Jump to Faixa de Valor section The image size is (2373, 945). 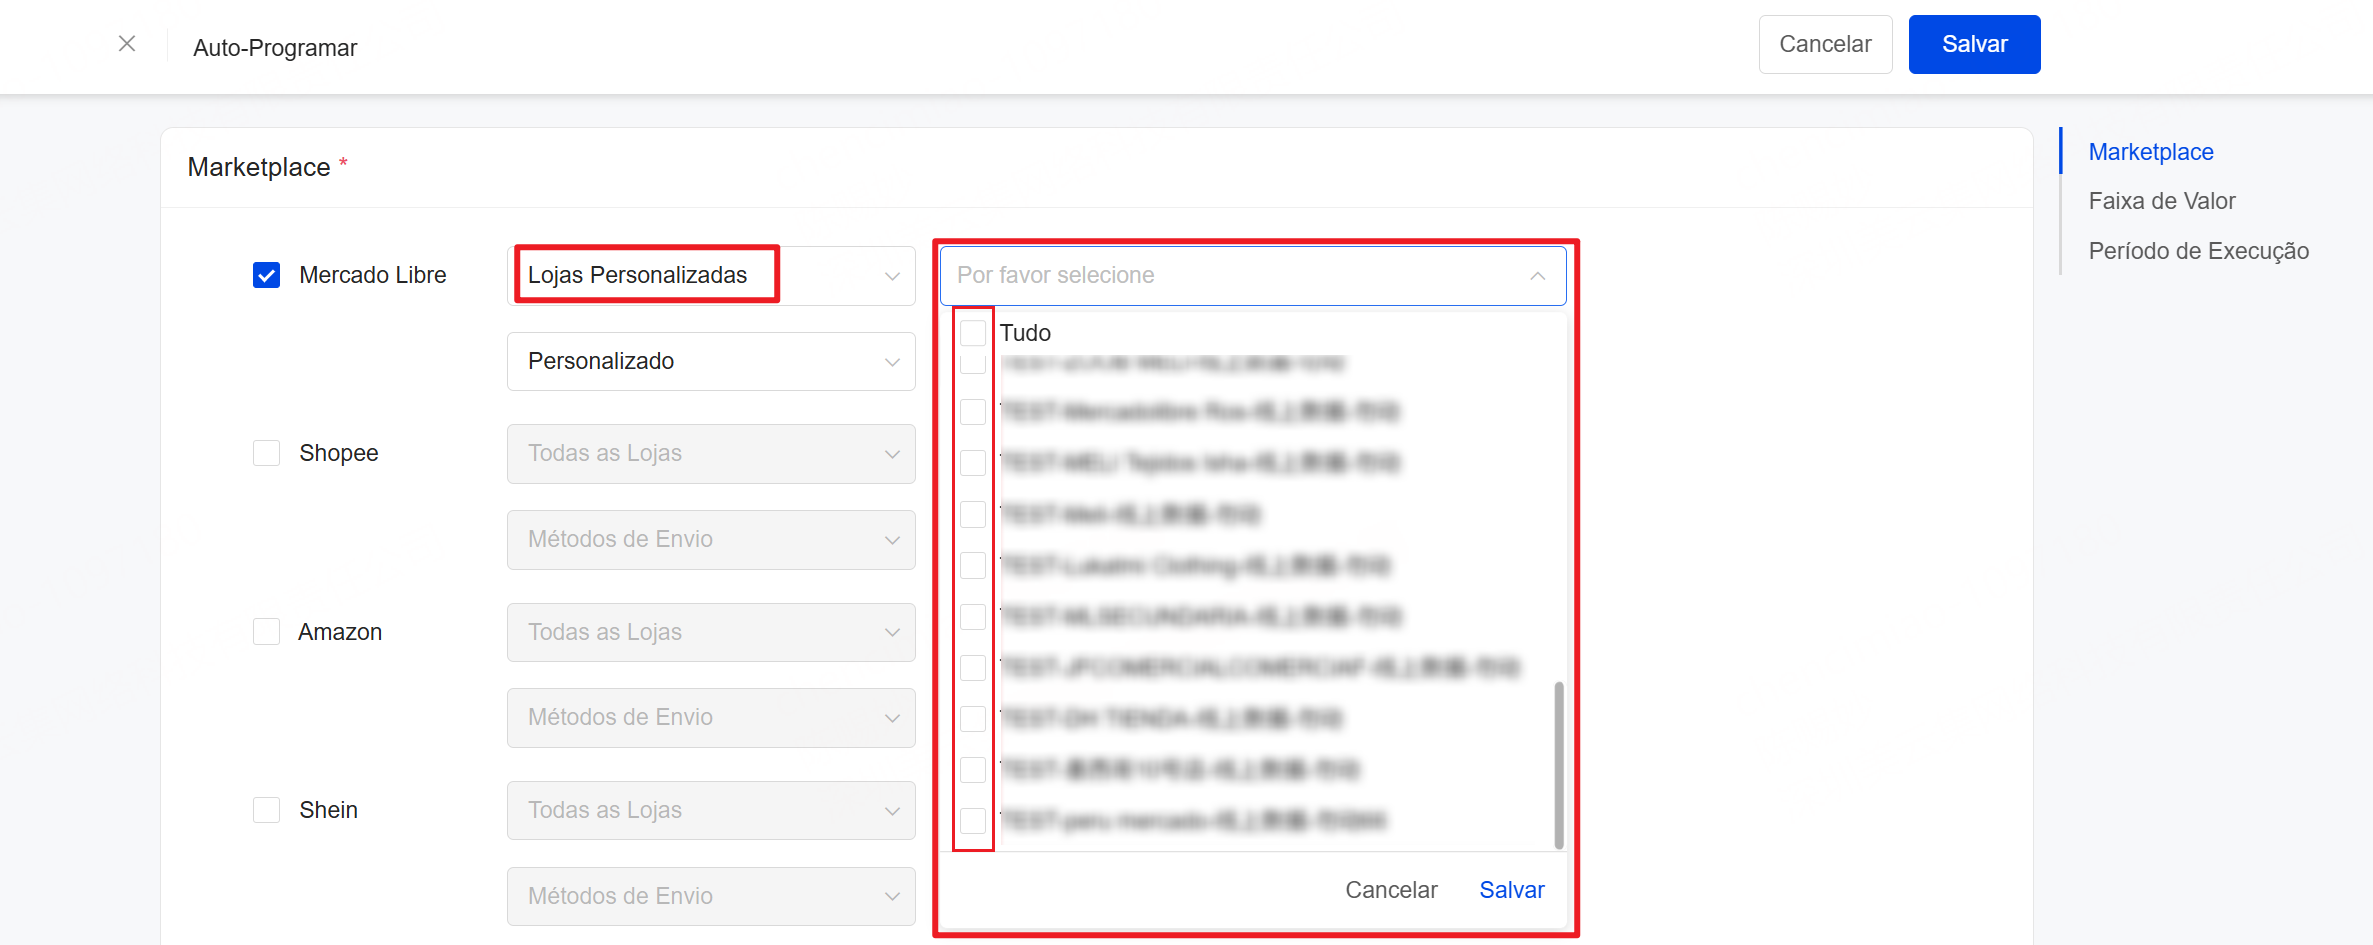coord(2161,201)
